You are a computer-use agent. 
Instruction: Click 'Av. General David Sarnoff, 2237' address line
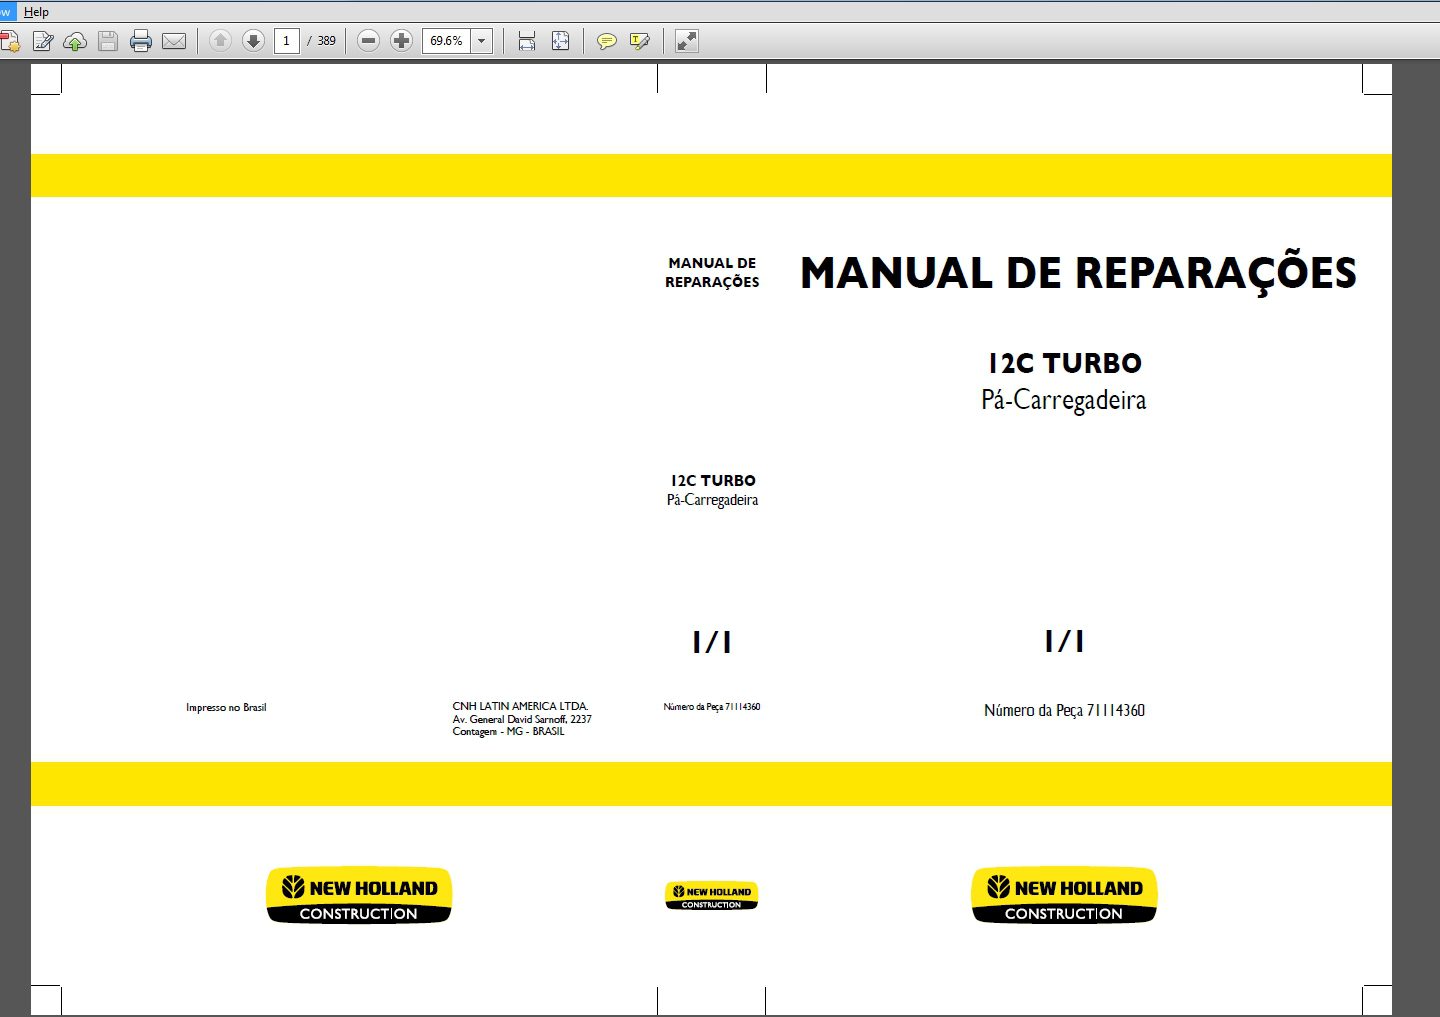point(522,719)
